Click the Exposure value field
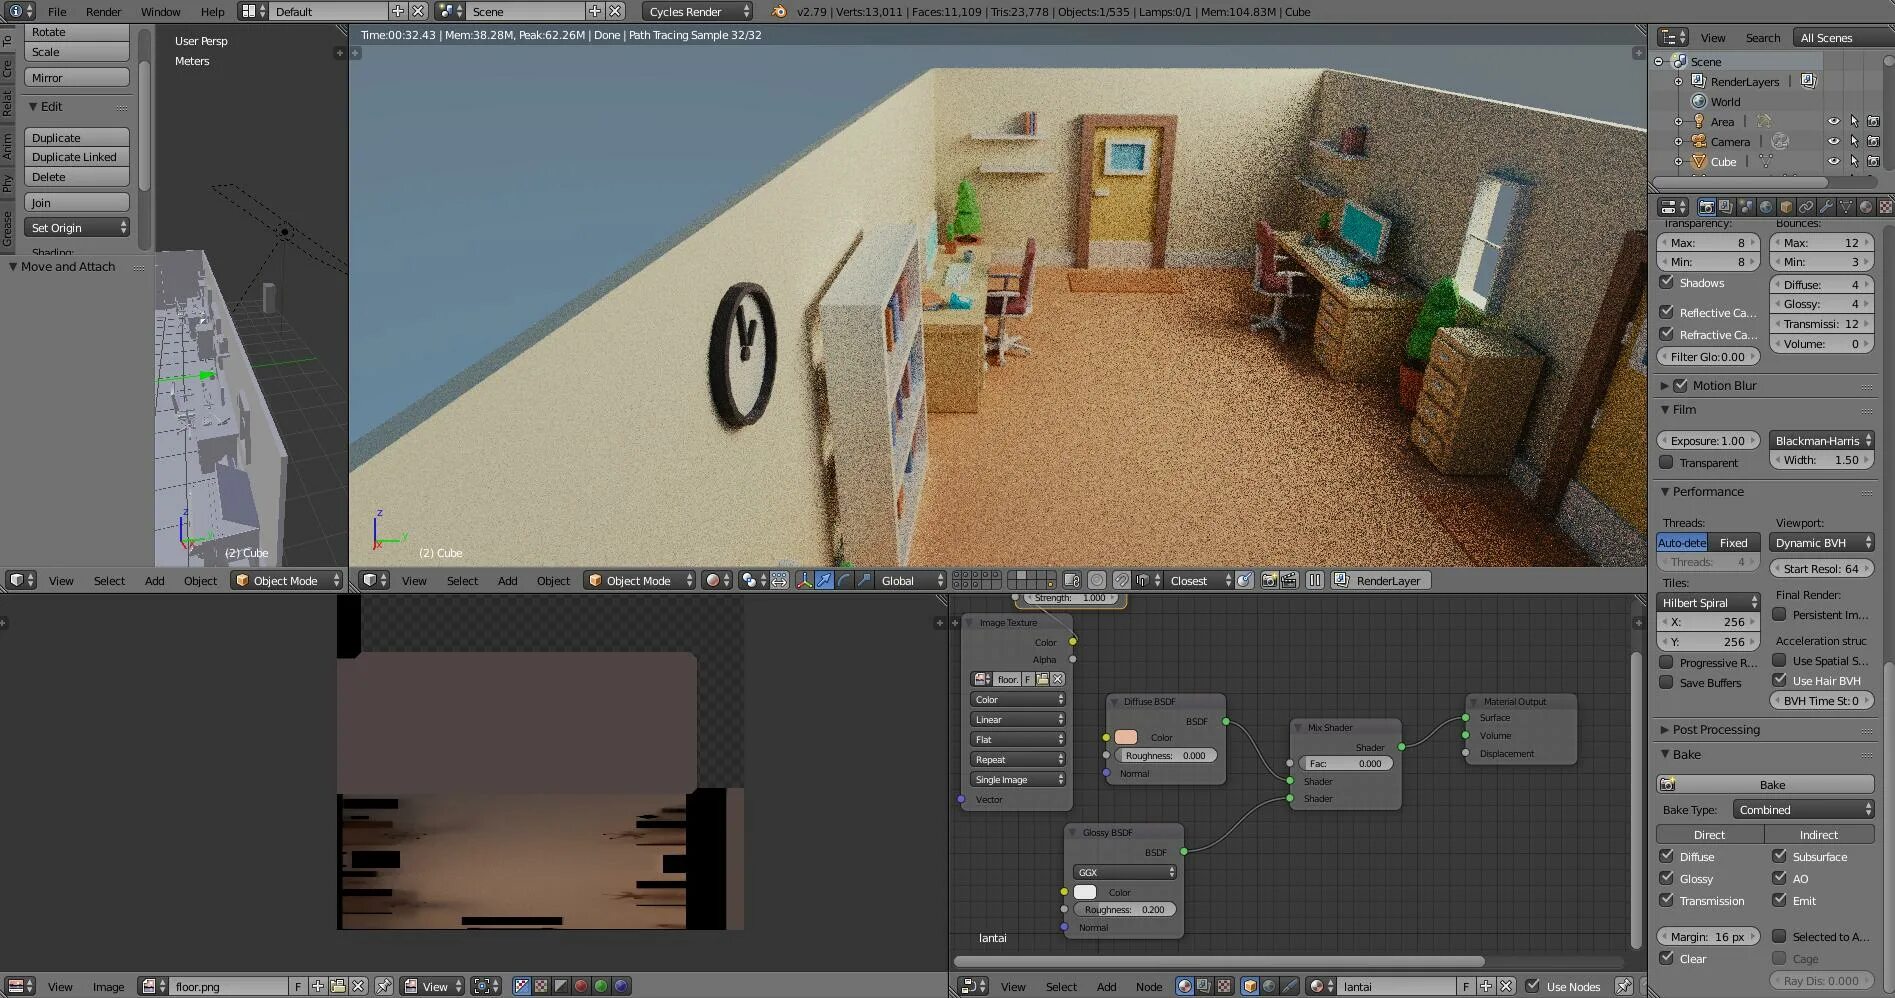Viewport: 1895px width, 998px height. pos(1708,440)
